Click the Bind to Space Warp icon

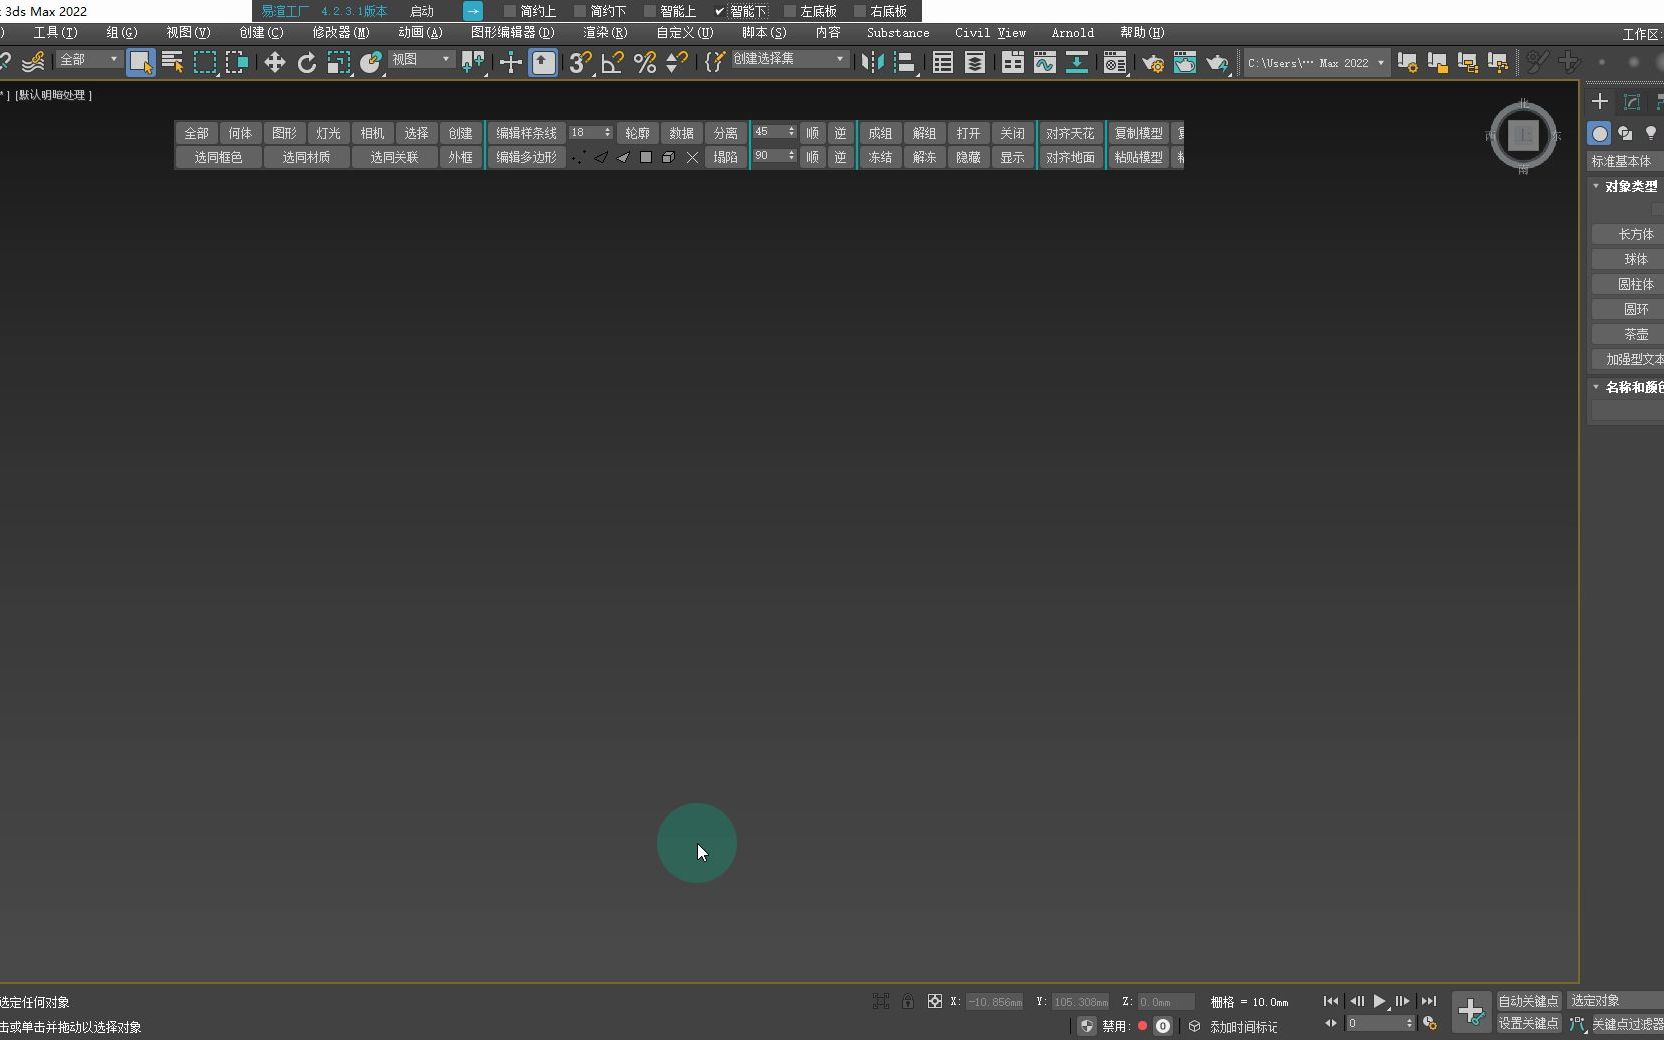[33, 62]
